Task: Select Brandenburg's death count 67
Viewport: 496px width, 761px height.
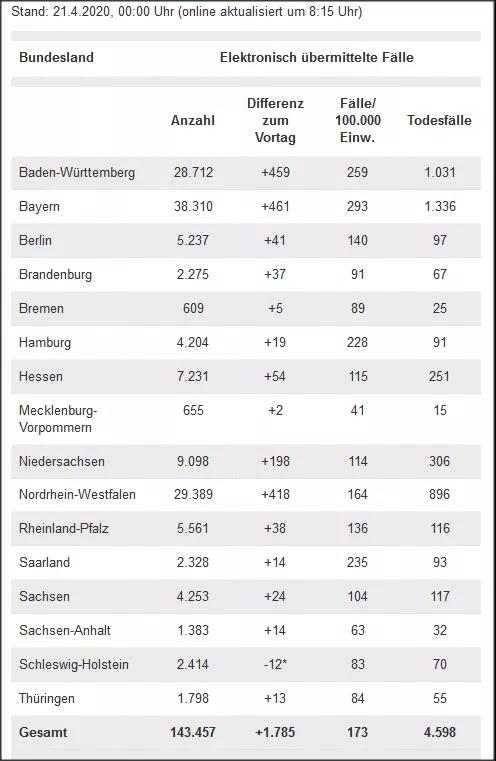Action: click(x=440, y=274)
